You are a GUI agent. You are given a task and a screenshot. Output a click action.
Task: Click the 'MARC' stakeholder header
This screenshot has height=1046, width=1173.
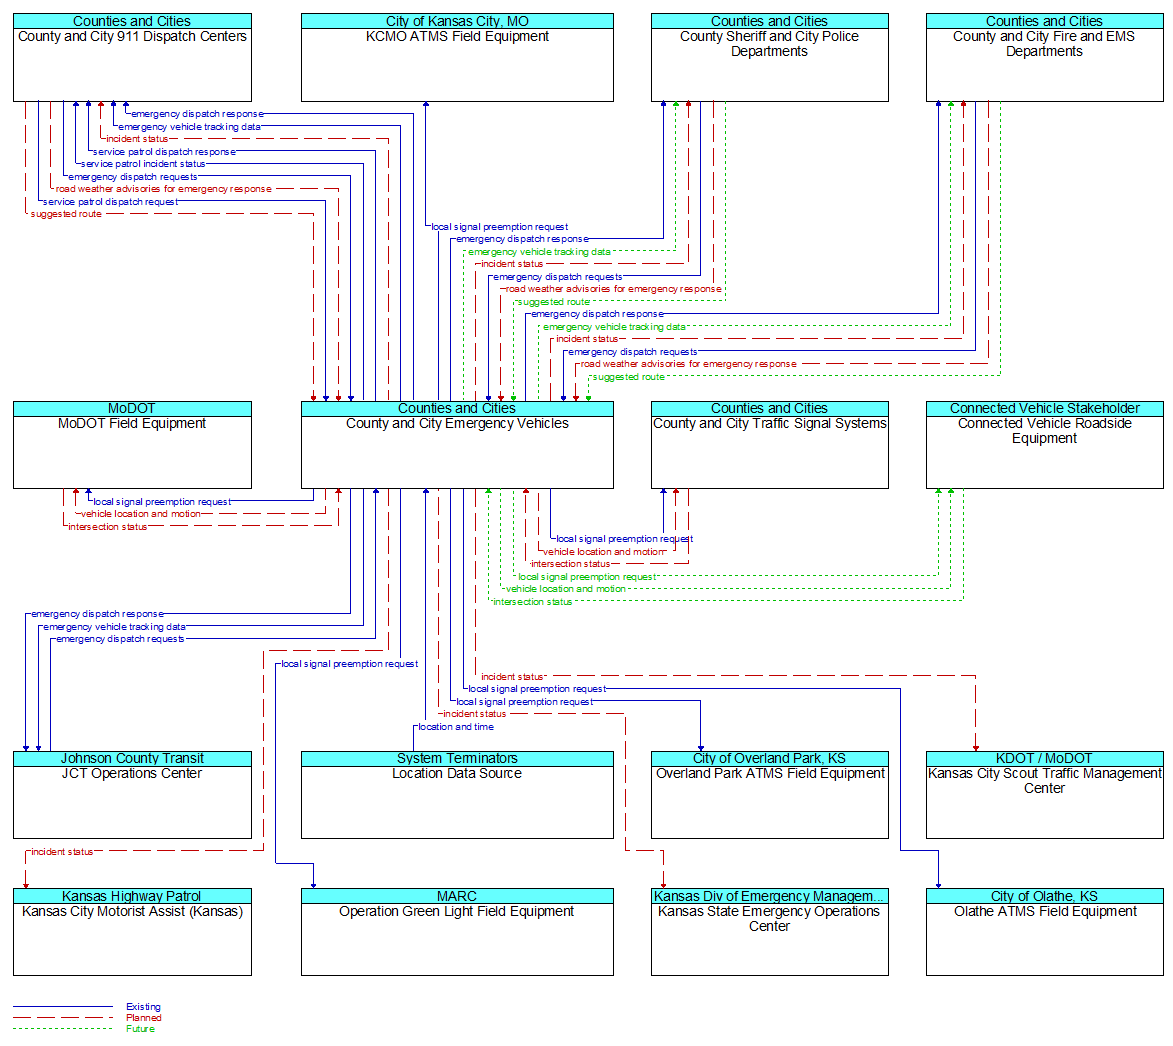click(x=457, y=896)
